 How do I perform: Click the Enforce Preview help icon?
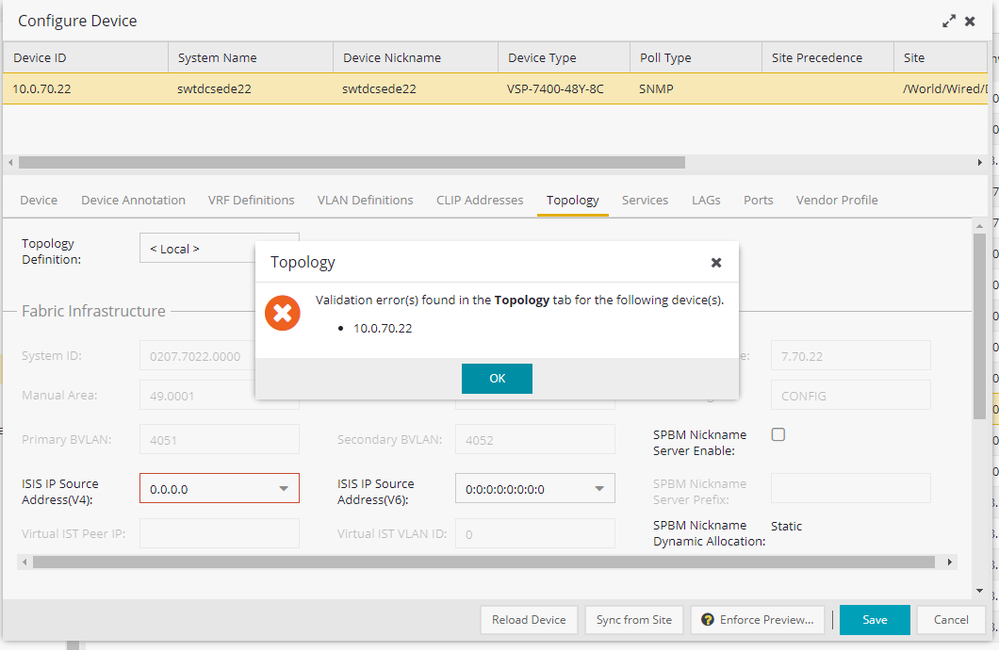click(x=708, y=620)
